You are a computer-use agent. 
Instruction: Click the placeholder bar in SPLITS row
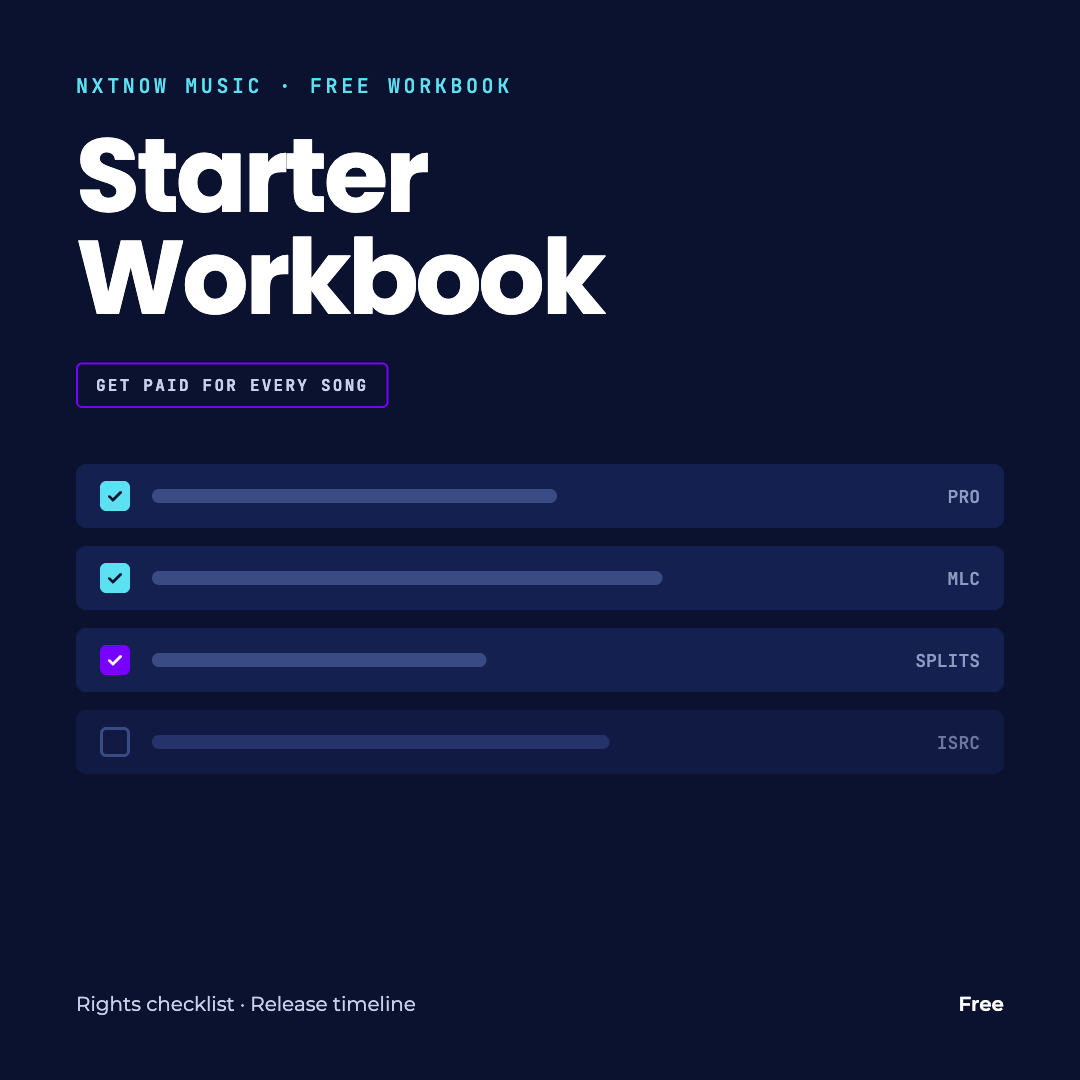point(319,660)
